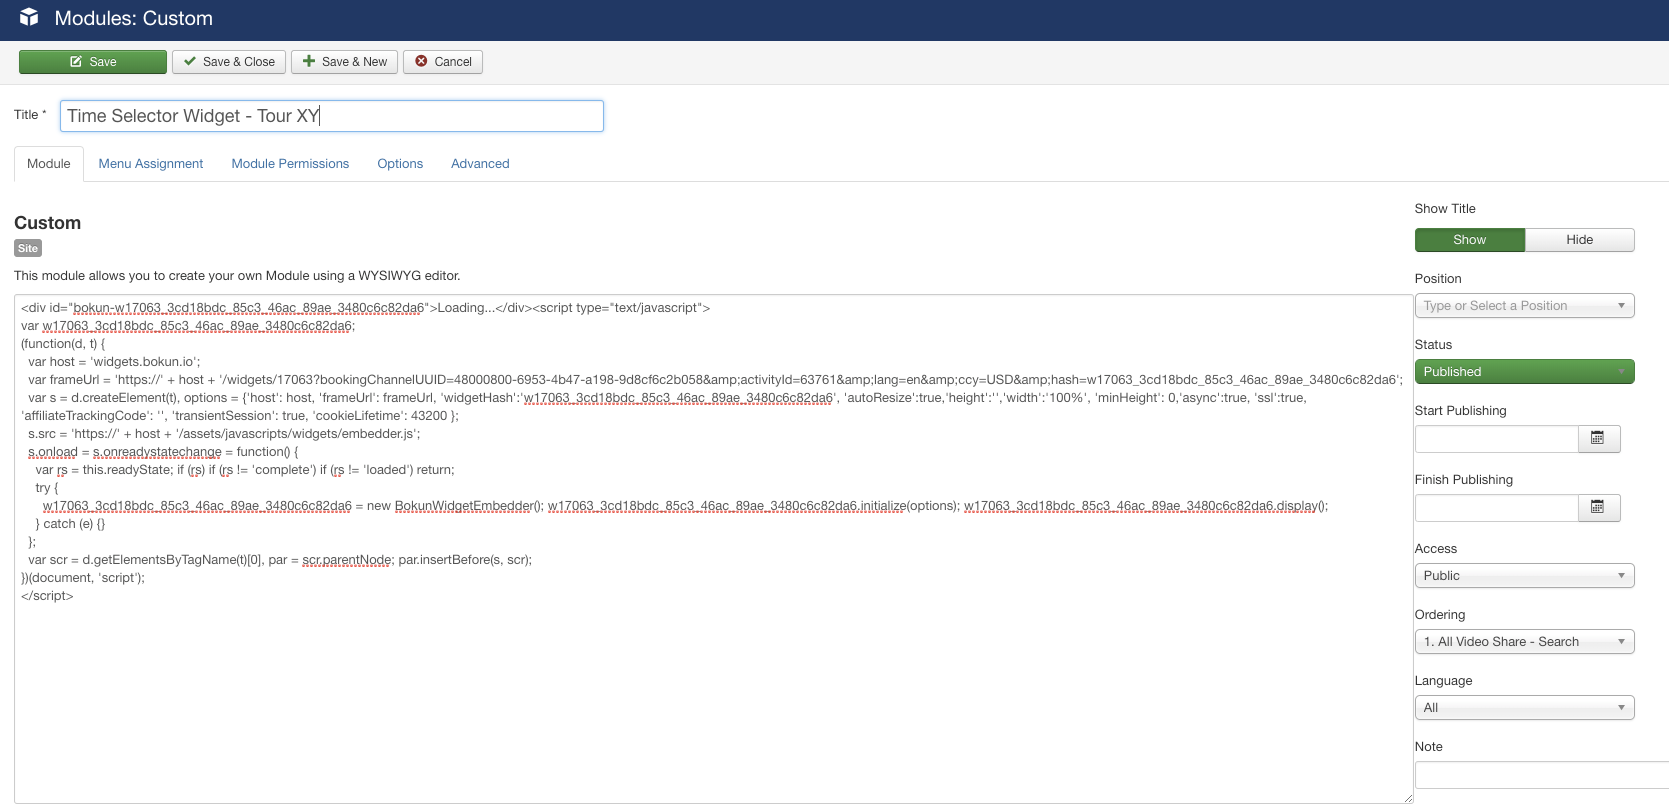Open Start Publishing calendar picker

click(x=1598, y=438)
